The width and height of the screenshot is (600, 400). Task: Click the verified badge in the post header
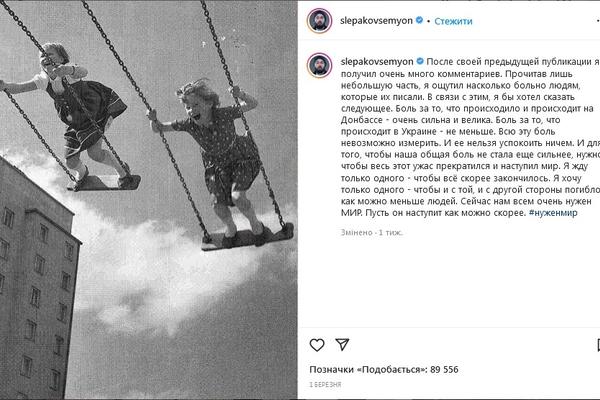coord(419,20)
